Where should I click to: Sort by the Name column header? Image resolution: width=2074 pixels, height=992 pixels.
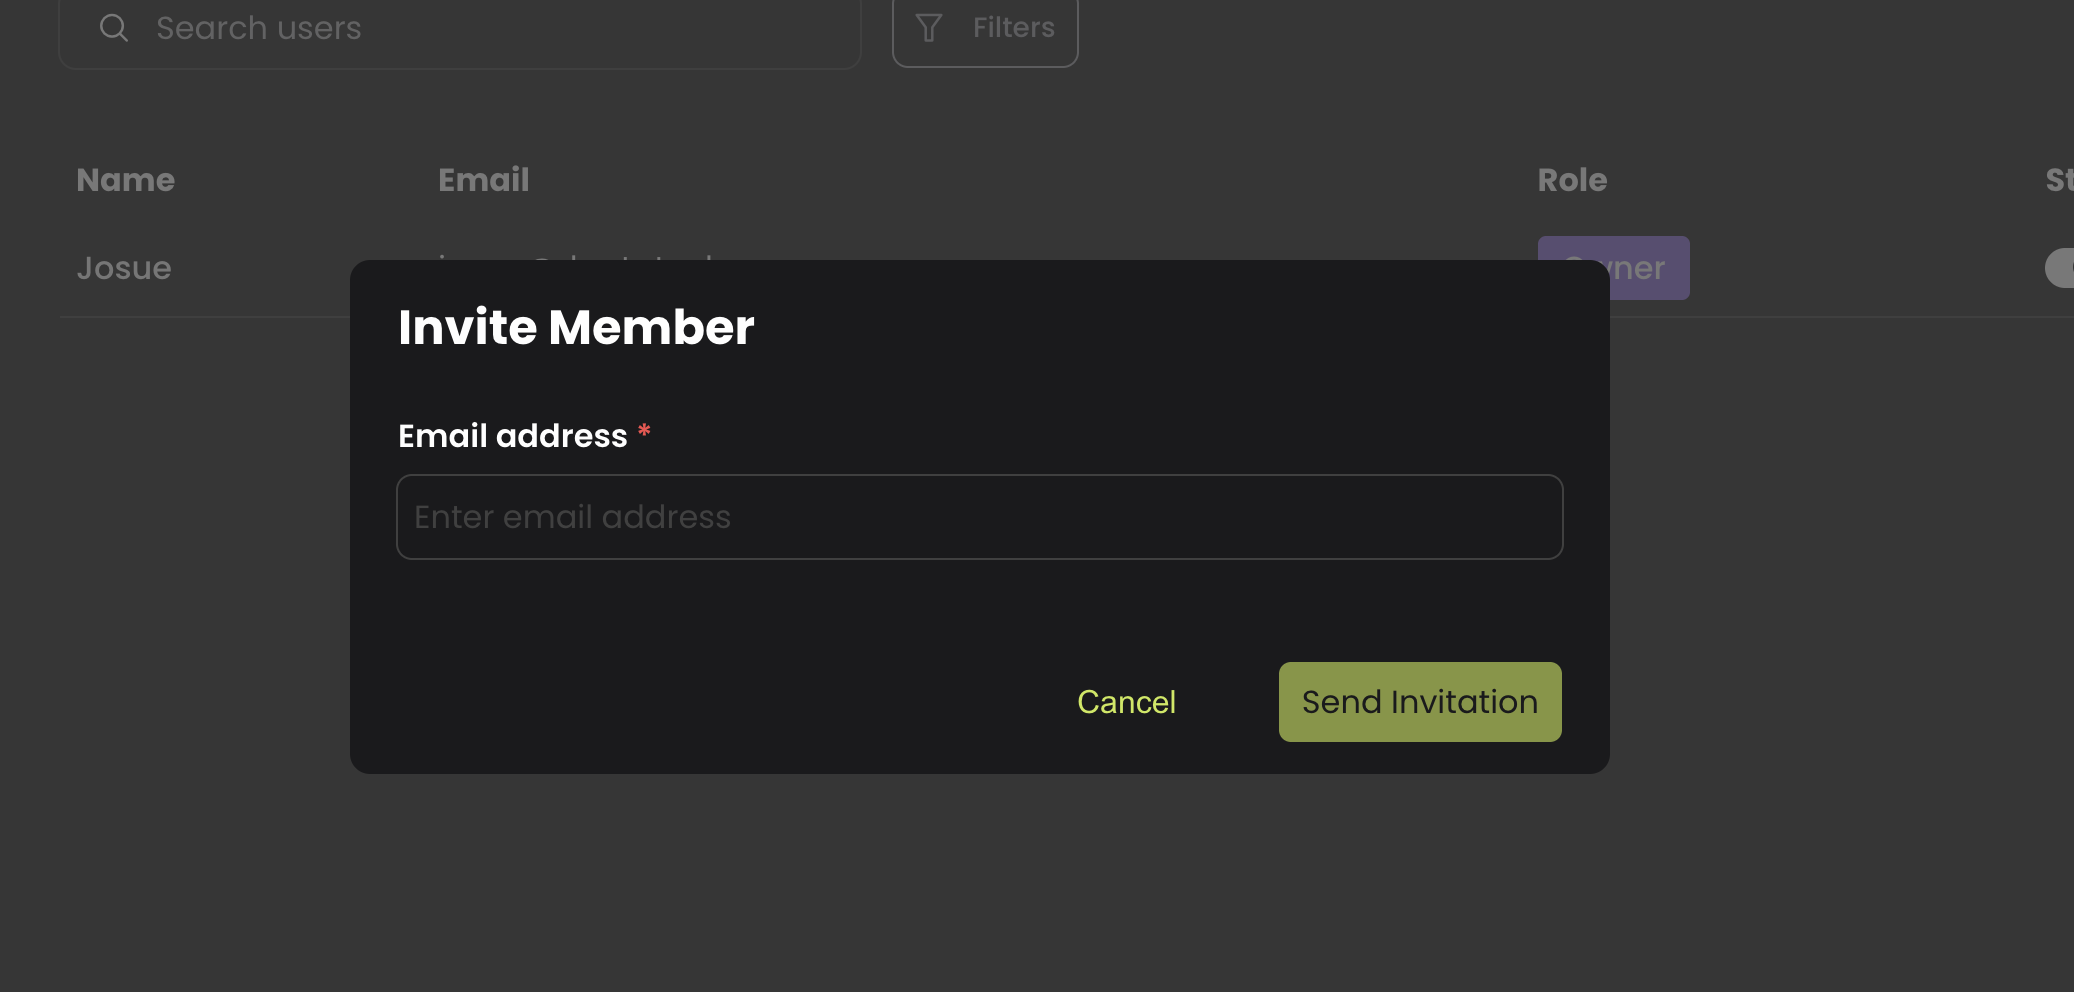coord(126,180)
